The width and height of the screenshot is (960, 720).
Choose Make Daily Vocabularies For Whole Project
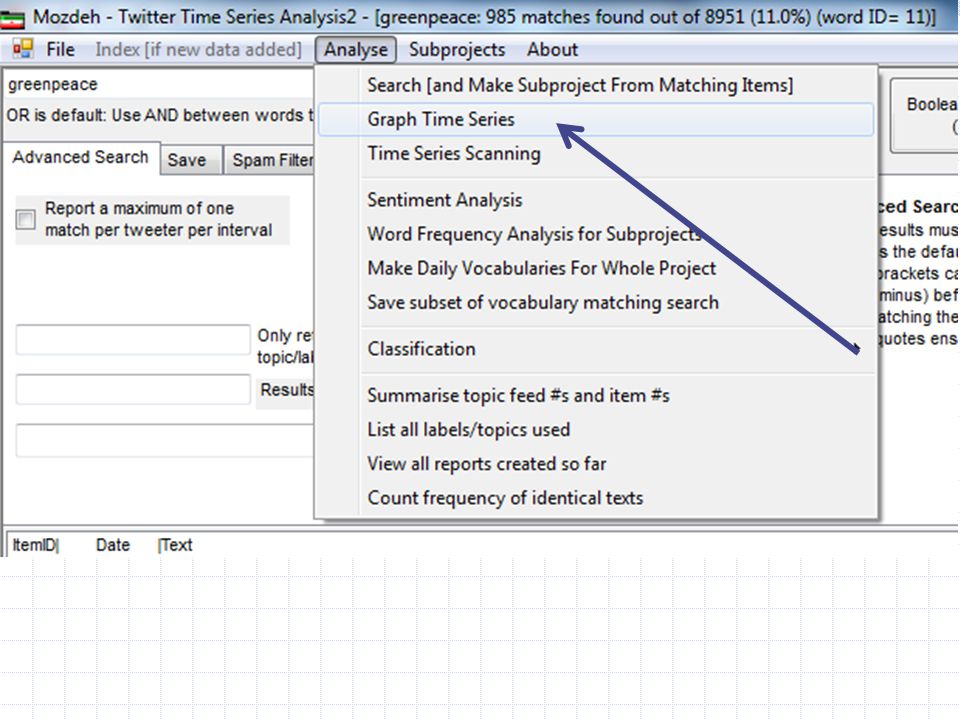tap(596, 268)
